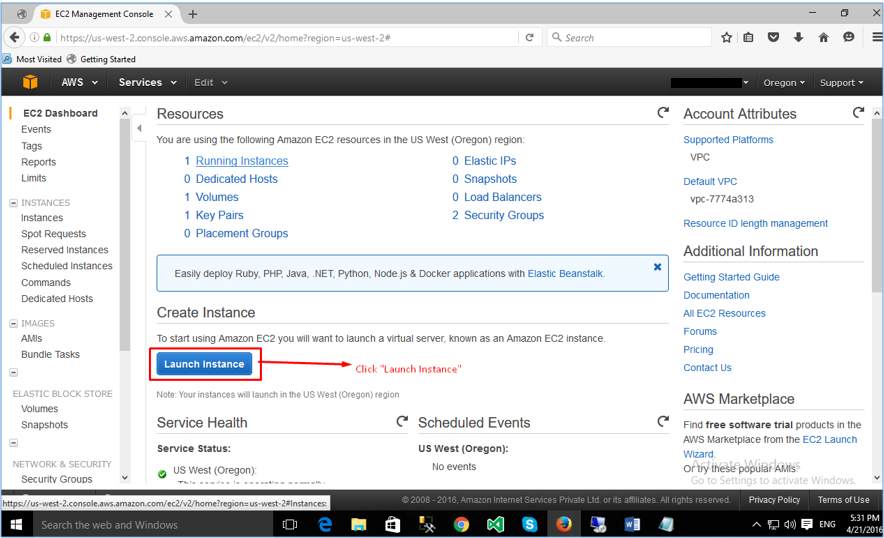Image resolution: width=884 pixels, height=538 pixels.
Task: Open the chat smiley icon in toolbar
Action: (x=848, y=37)
